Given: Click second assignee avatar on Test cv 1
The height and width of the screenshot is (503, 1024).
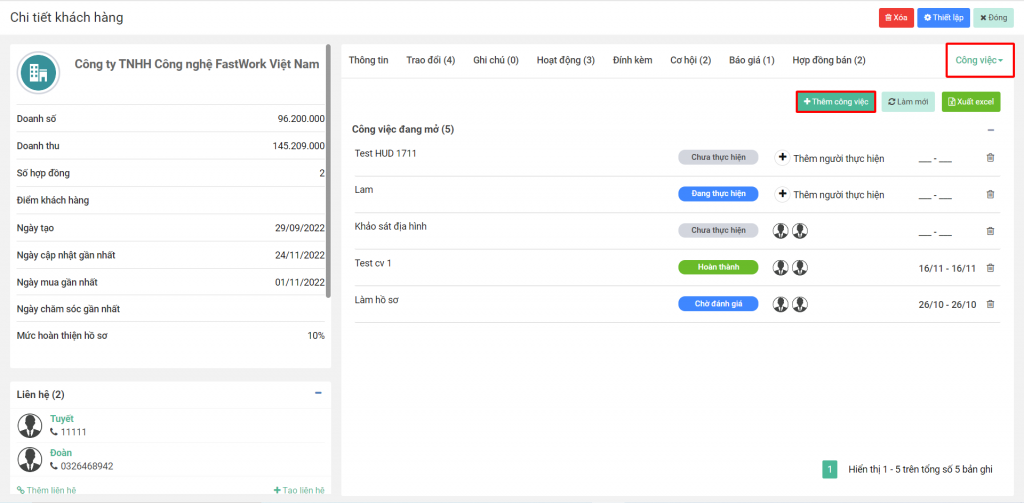Looking at the screenshot, I should coord(800,268).
